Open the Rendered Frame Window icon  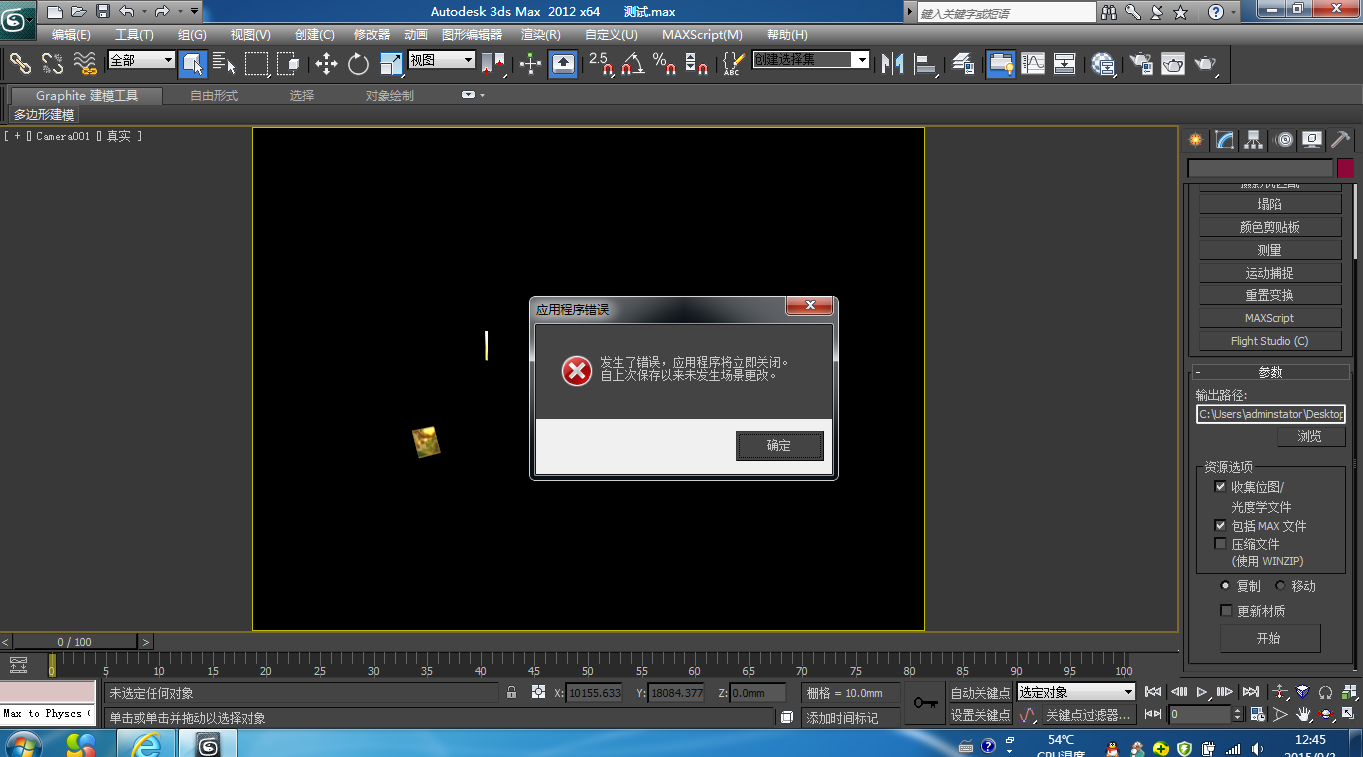point(1173,64)
